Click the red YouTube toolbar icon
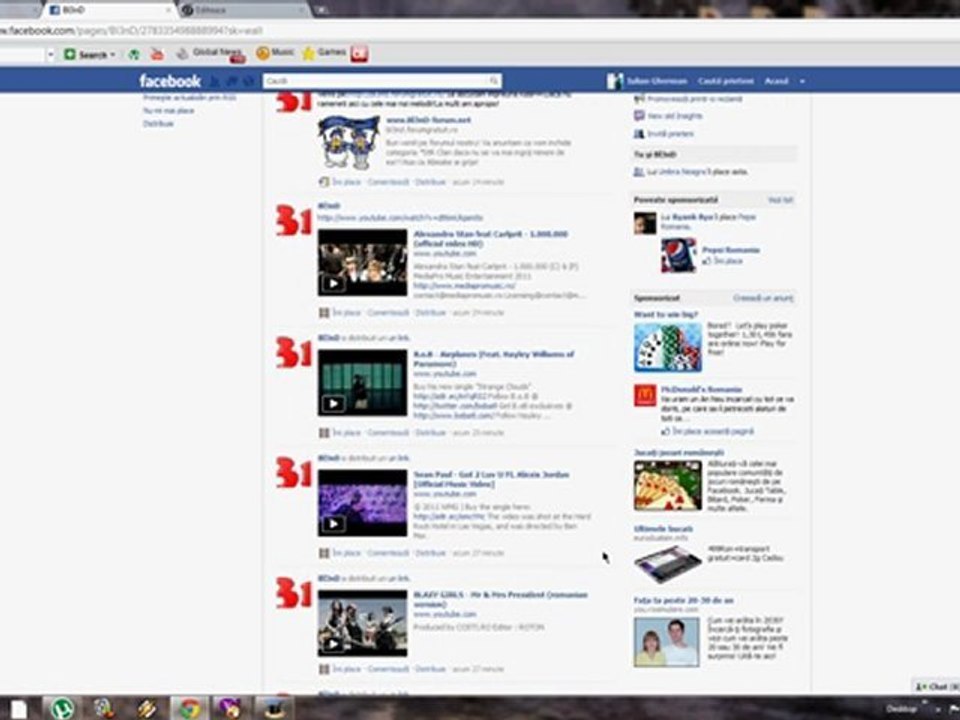This screenshot has height=720, width=960. [x=157, y=54]
